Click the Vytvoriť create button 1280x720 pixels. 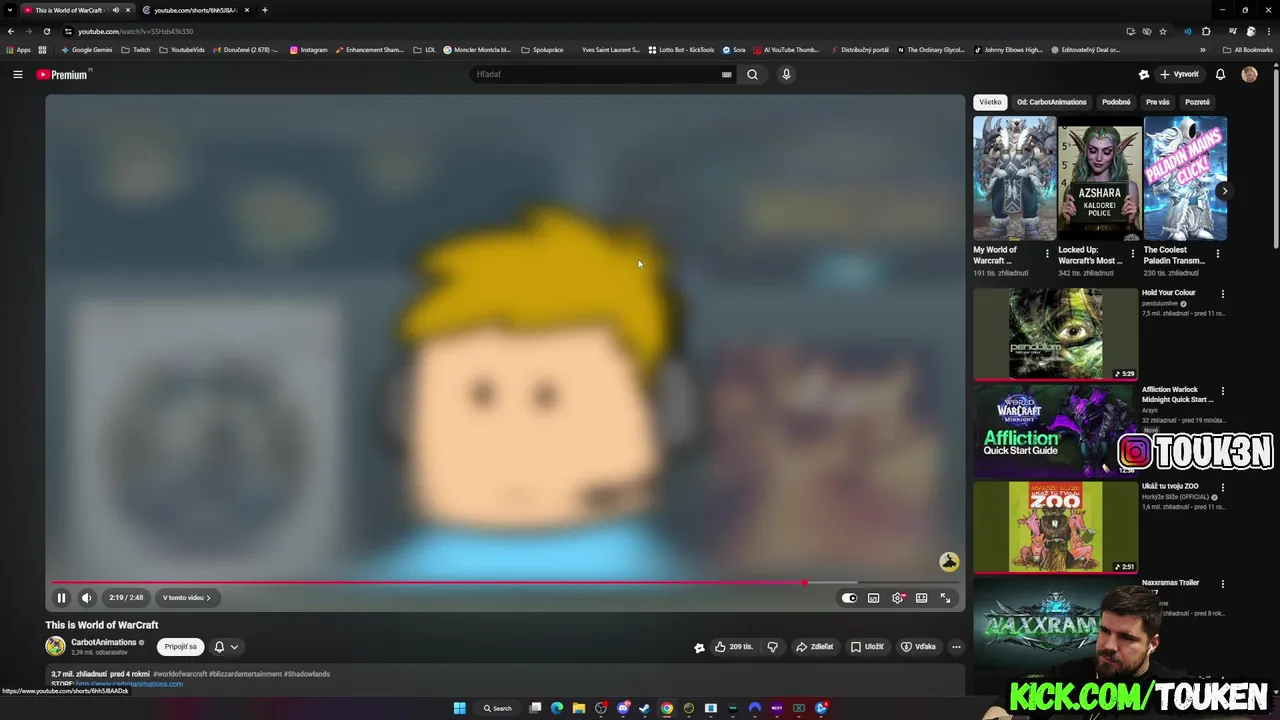coord(1179,74)
